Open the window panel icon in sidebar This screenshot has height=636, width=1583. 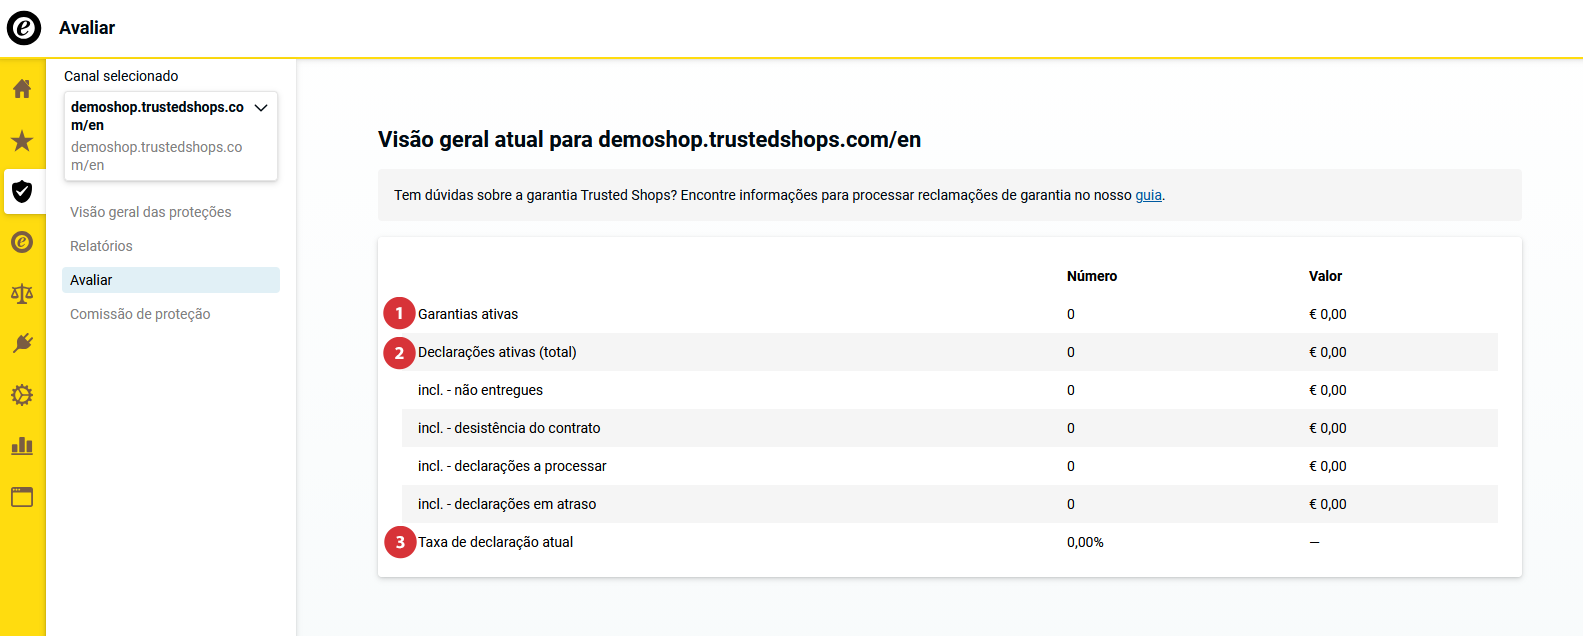[x=22, y=497]
